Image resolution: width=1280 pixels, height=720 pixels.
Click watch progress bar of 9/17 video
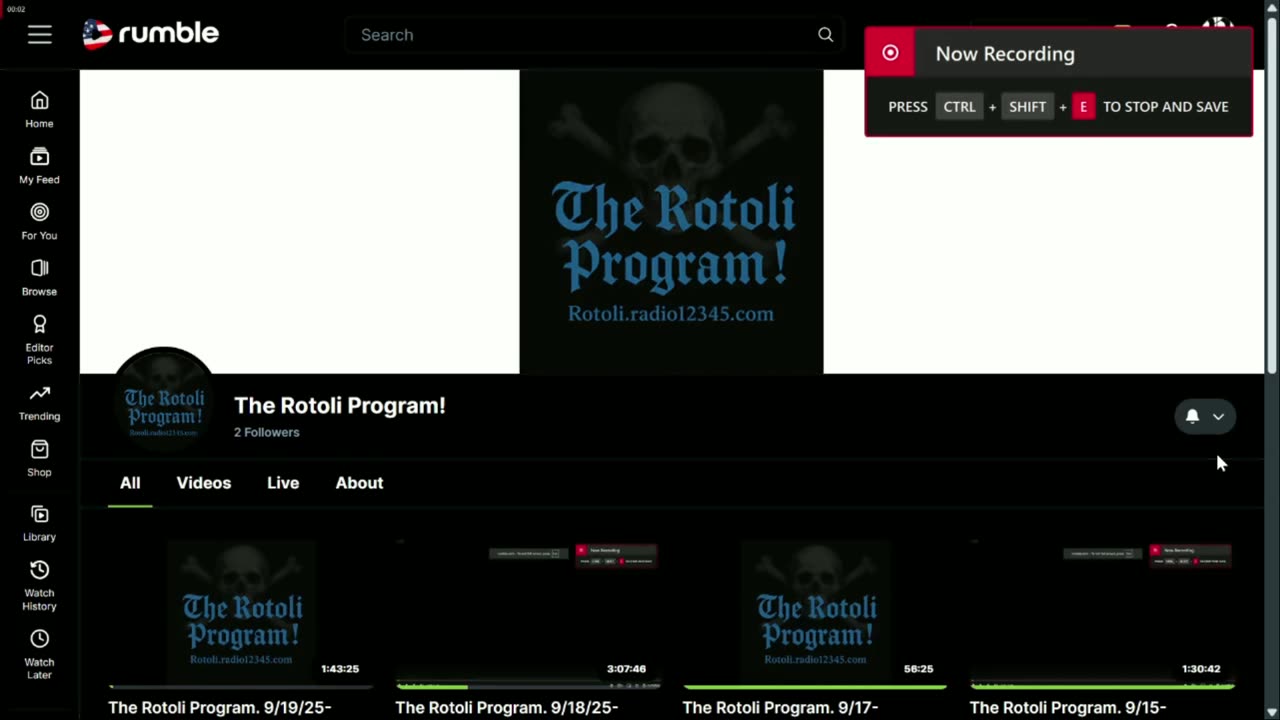(x=815, y=687)
